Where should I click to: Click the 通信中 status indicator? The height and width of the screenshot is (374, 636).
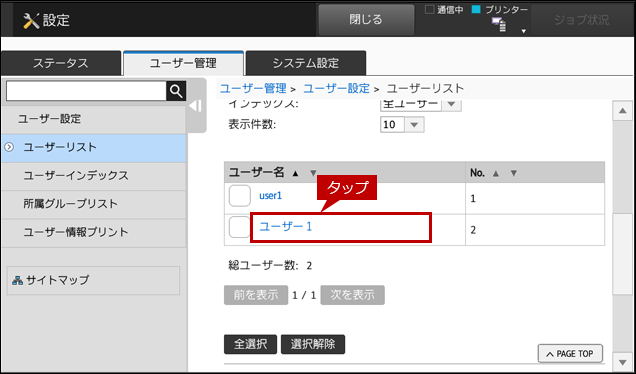pos(444,10)
